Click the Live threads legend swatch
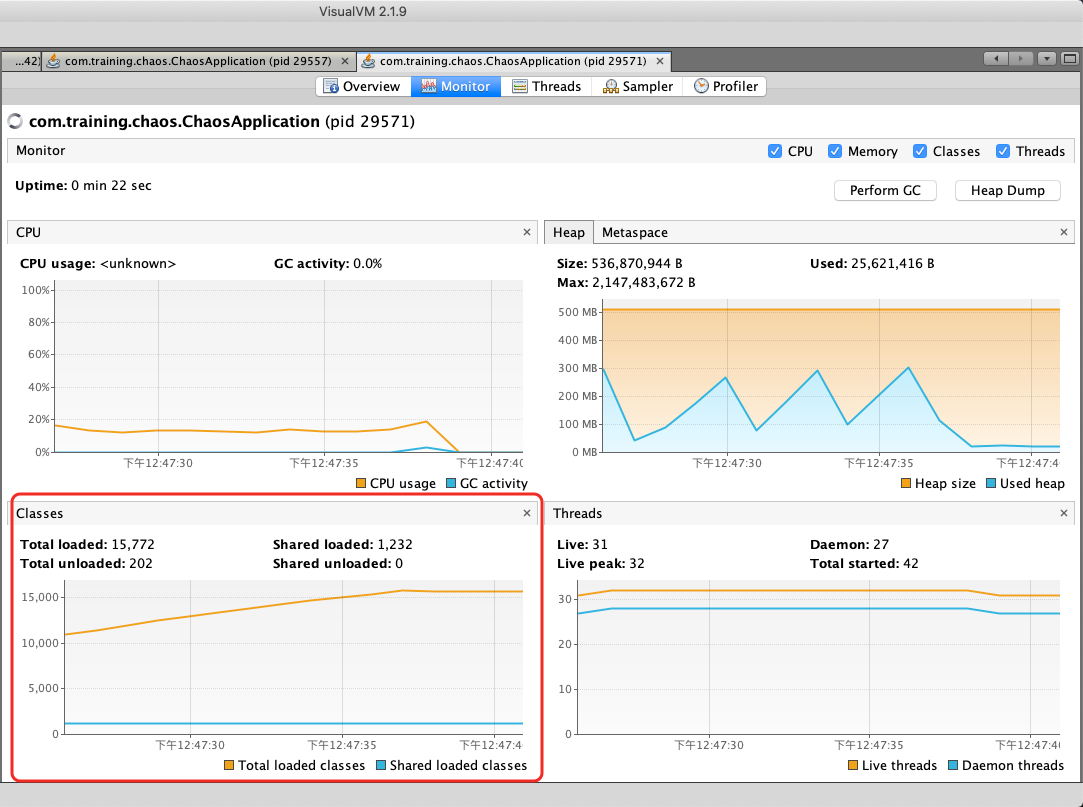1083x807 pixels. click(853, 765)
